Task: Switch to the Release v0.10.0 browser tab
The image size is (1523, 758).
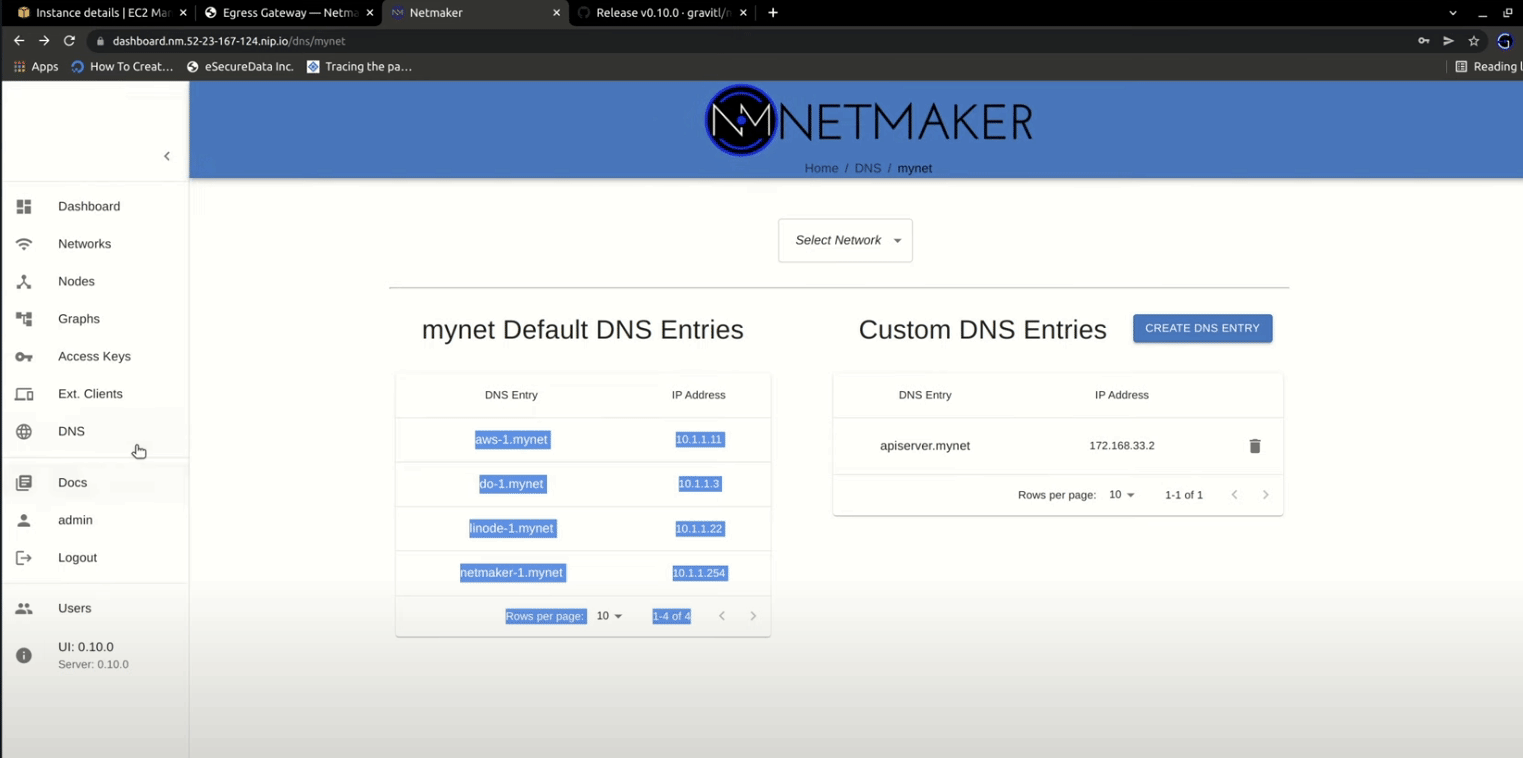Action: [x=661, y=13]
